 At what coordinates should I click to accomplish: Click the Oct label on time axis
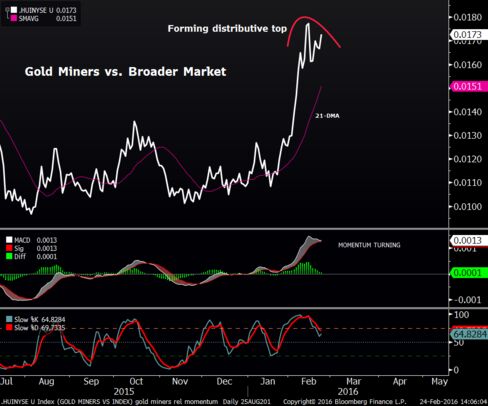tap(136, 381)
